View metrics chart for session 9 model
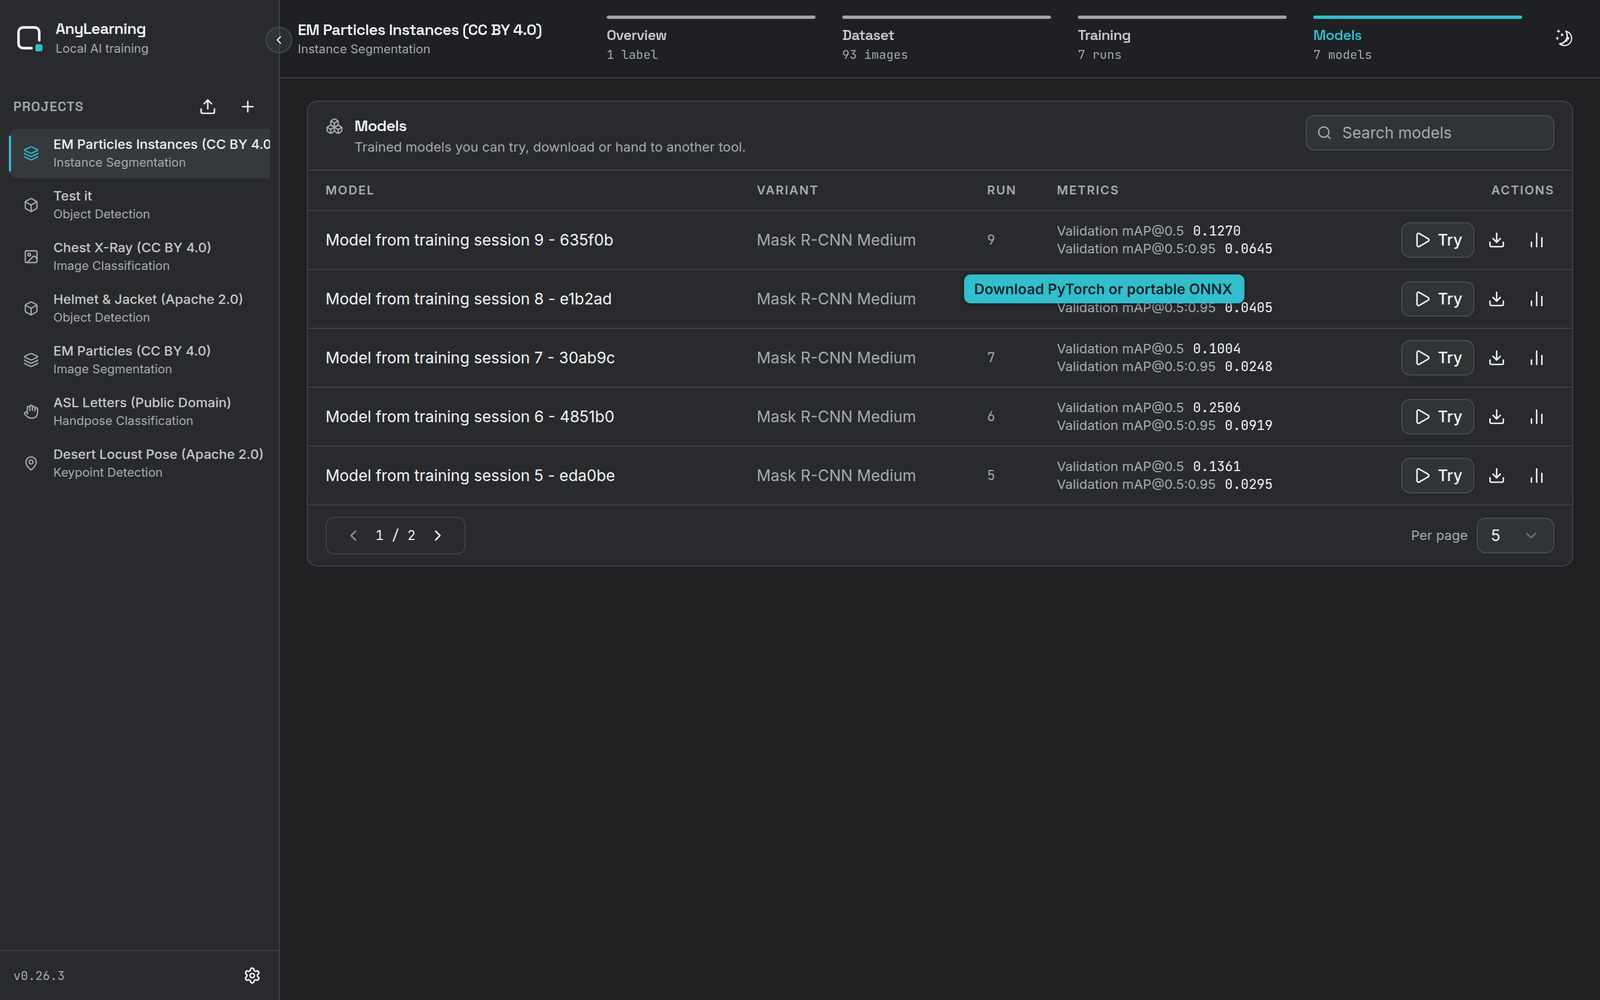This screenshot has width=1600, height=1000. click(x=1537, y=240)
